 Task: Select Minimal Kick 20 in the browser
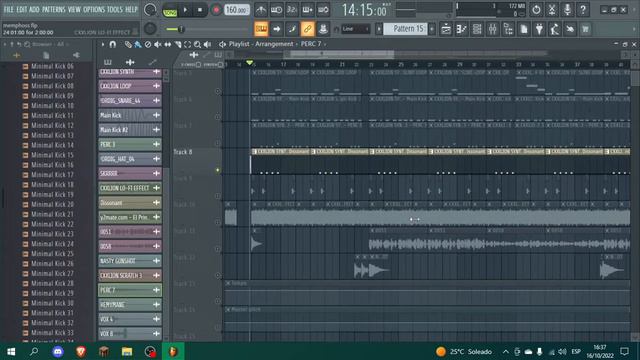click(x=53, y=204)
